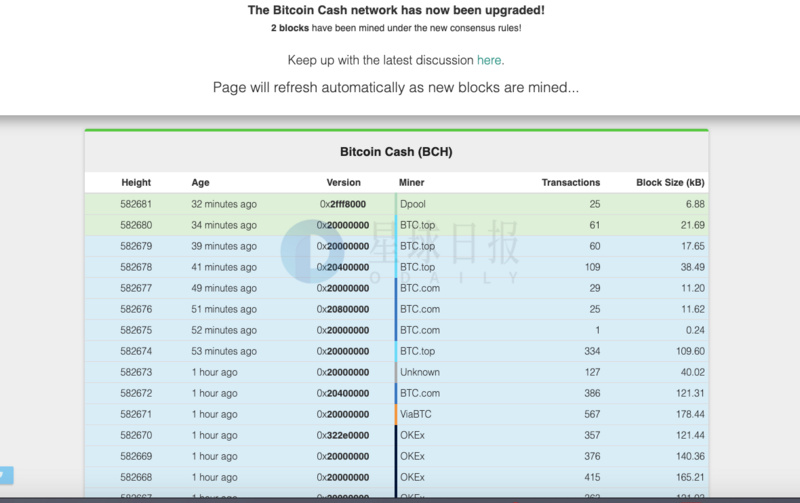
Task: Click the '51 minutes ago' age cell
Action: pos(224,309)
